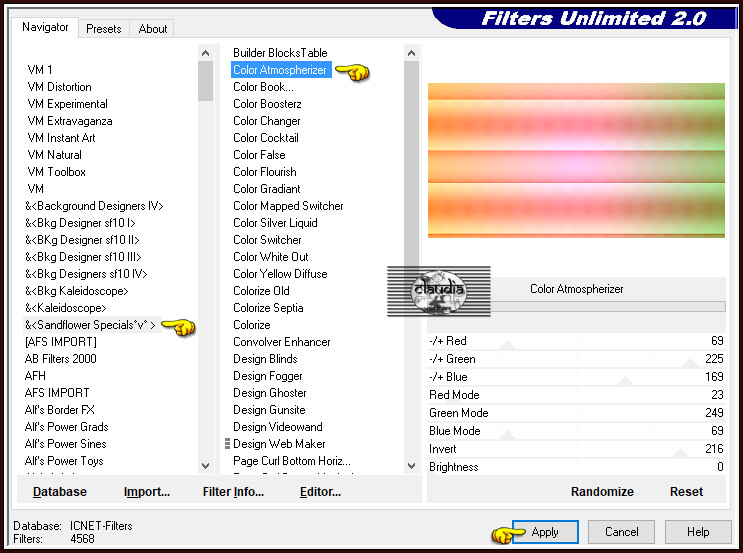Adjust the Brightness slider
The image size is (743, 553).
pos(576,467)
